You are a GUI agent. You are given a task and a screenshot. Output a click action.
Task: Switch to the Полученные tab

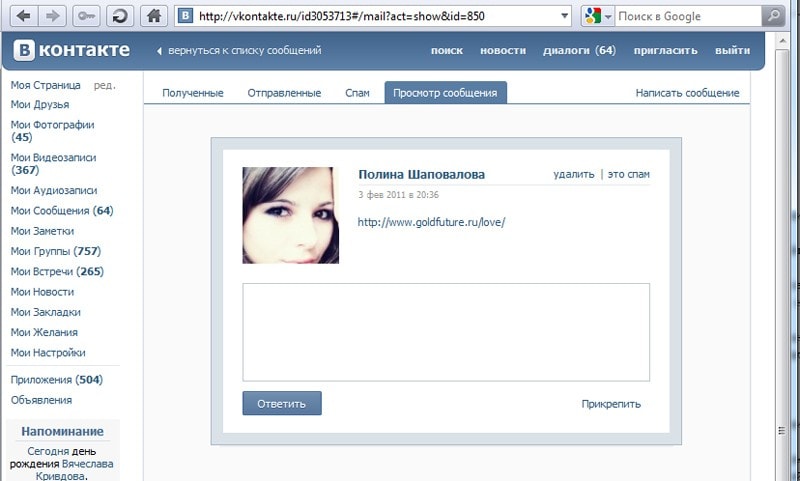tap(192, 93)
